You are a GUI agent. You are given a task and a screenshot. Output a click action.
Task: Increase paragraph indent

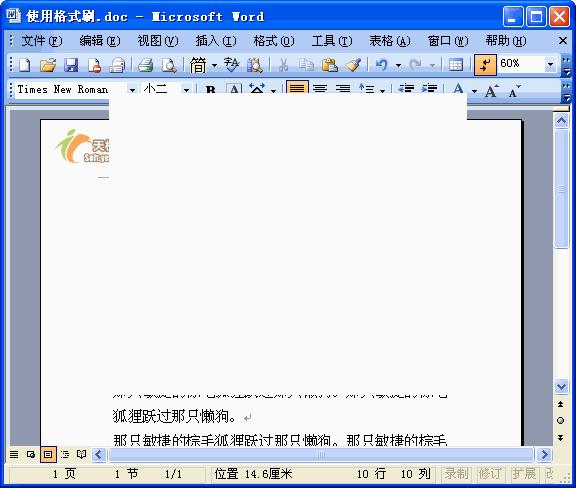[x=429, y=89]
